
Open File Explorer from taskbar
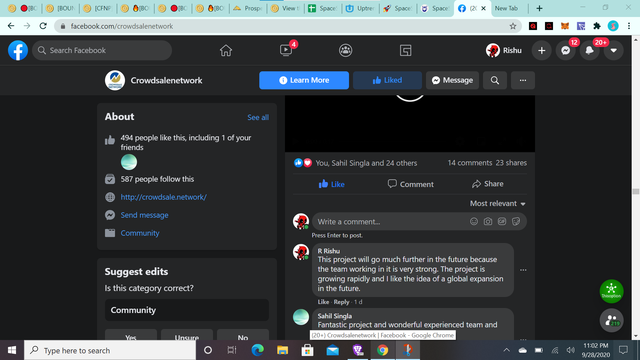282,350
